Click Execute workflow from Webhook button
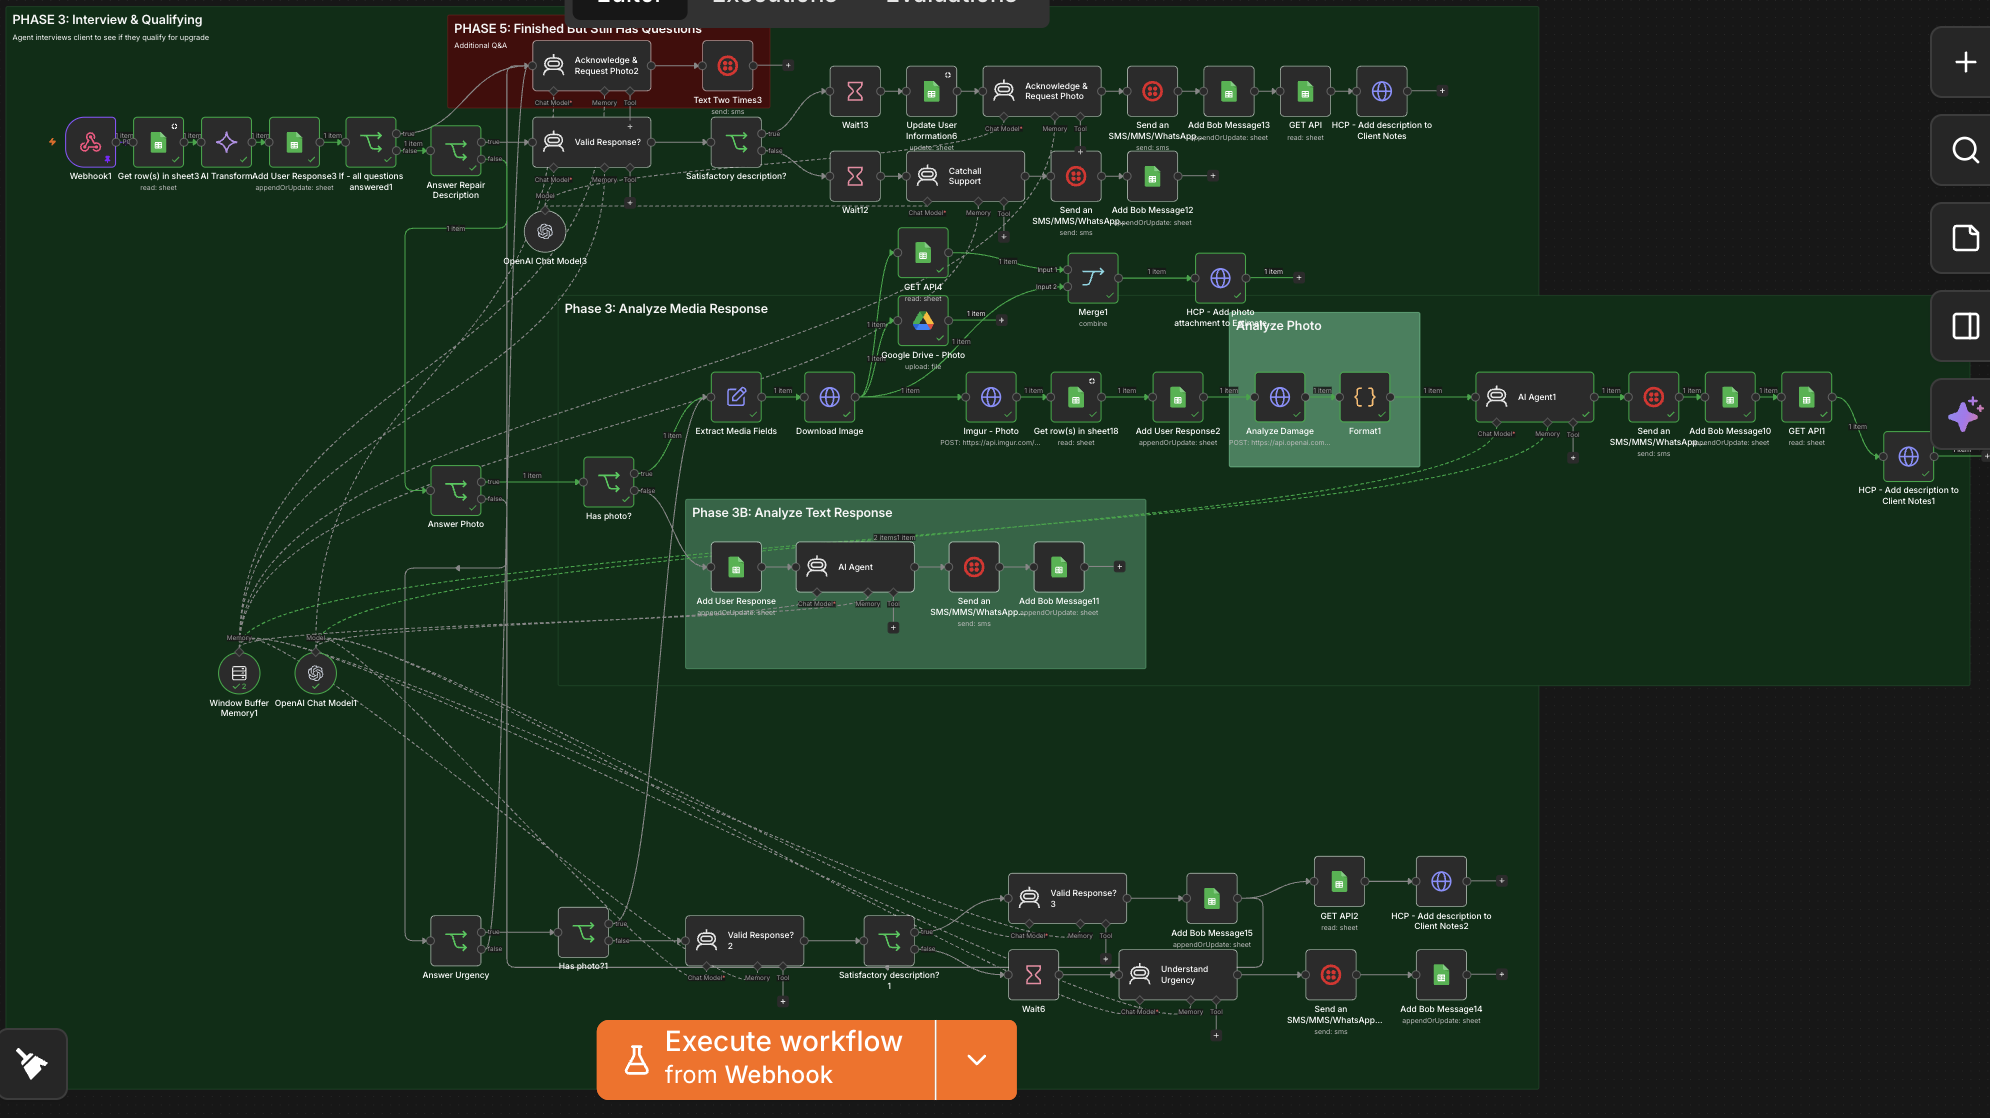This screenshot has width=1990, height=1118. point(766,1060)
